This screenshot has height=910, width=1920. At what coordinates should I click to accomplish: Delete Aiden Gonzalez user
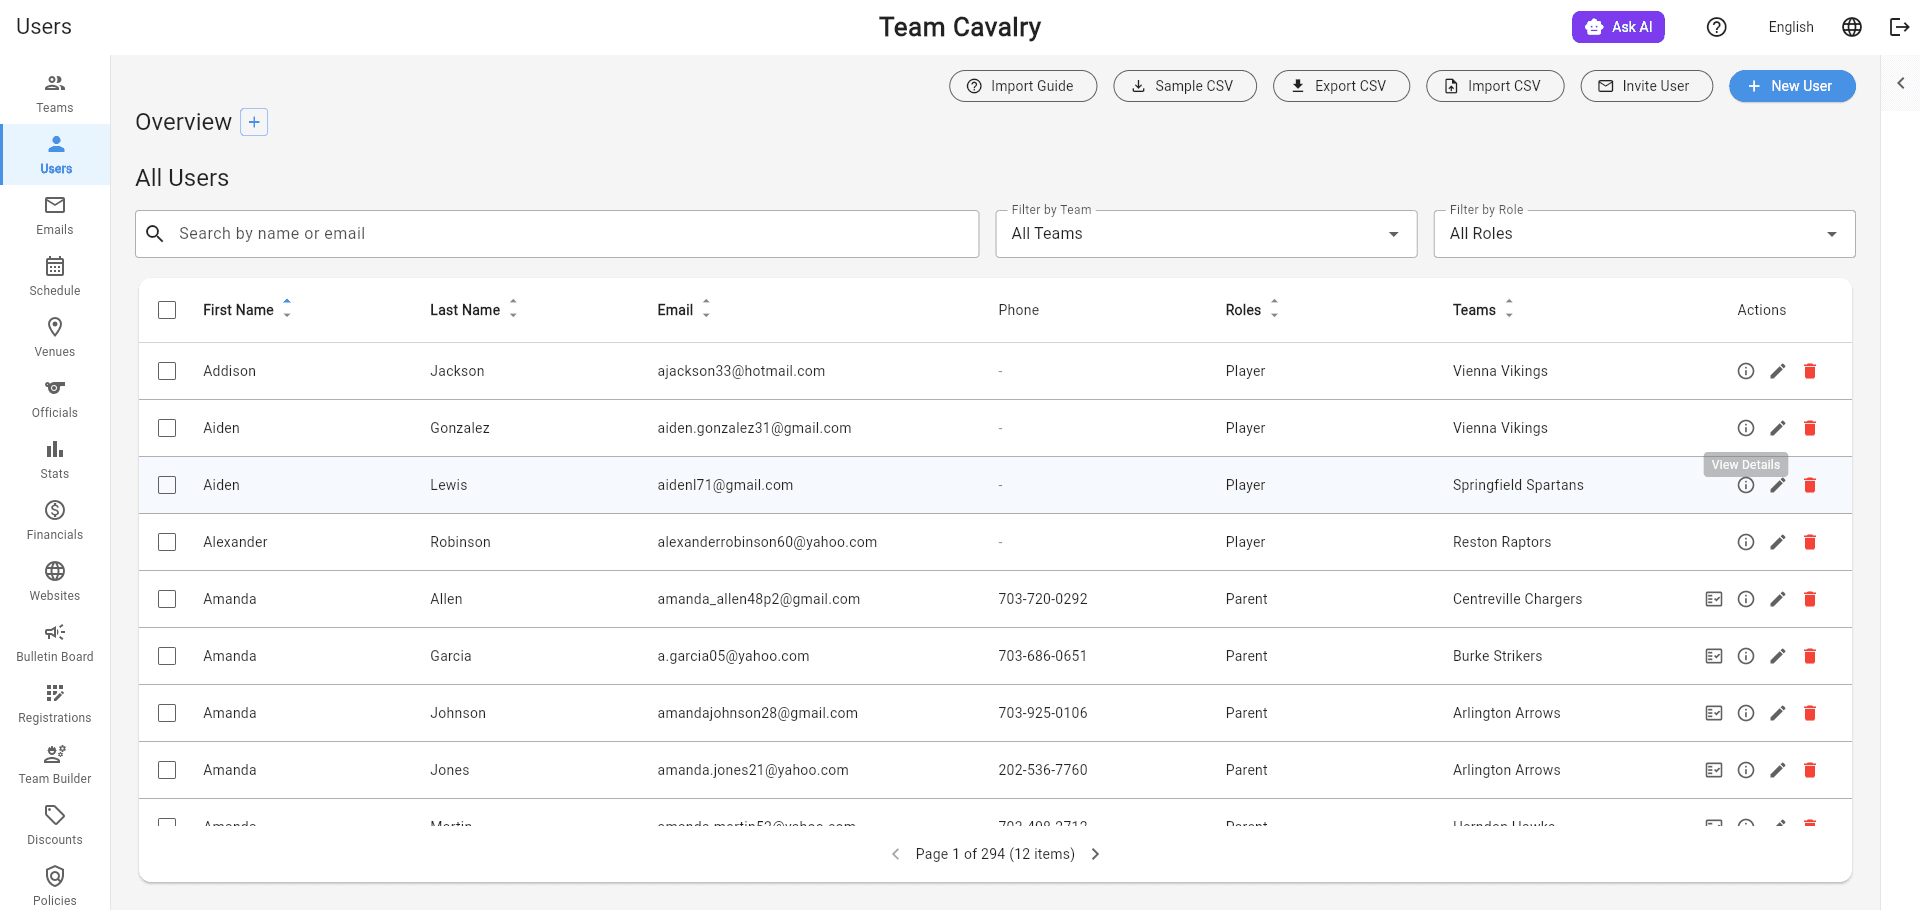coord(1810,428)
